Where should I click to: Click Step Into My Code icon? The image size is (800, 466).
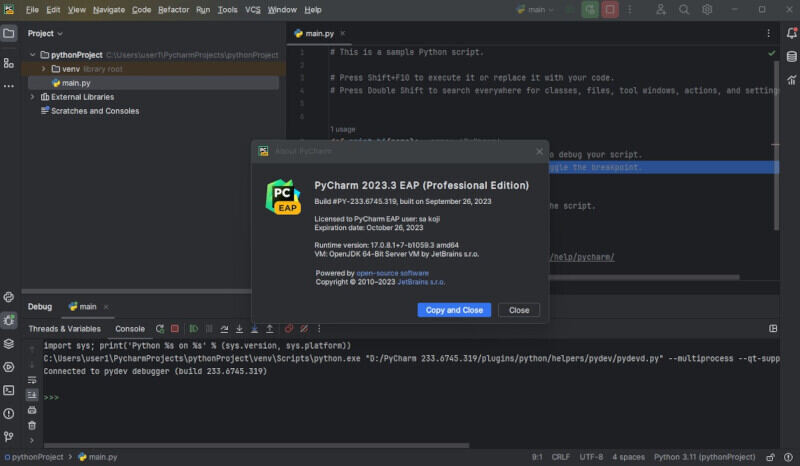point(255,329)
